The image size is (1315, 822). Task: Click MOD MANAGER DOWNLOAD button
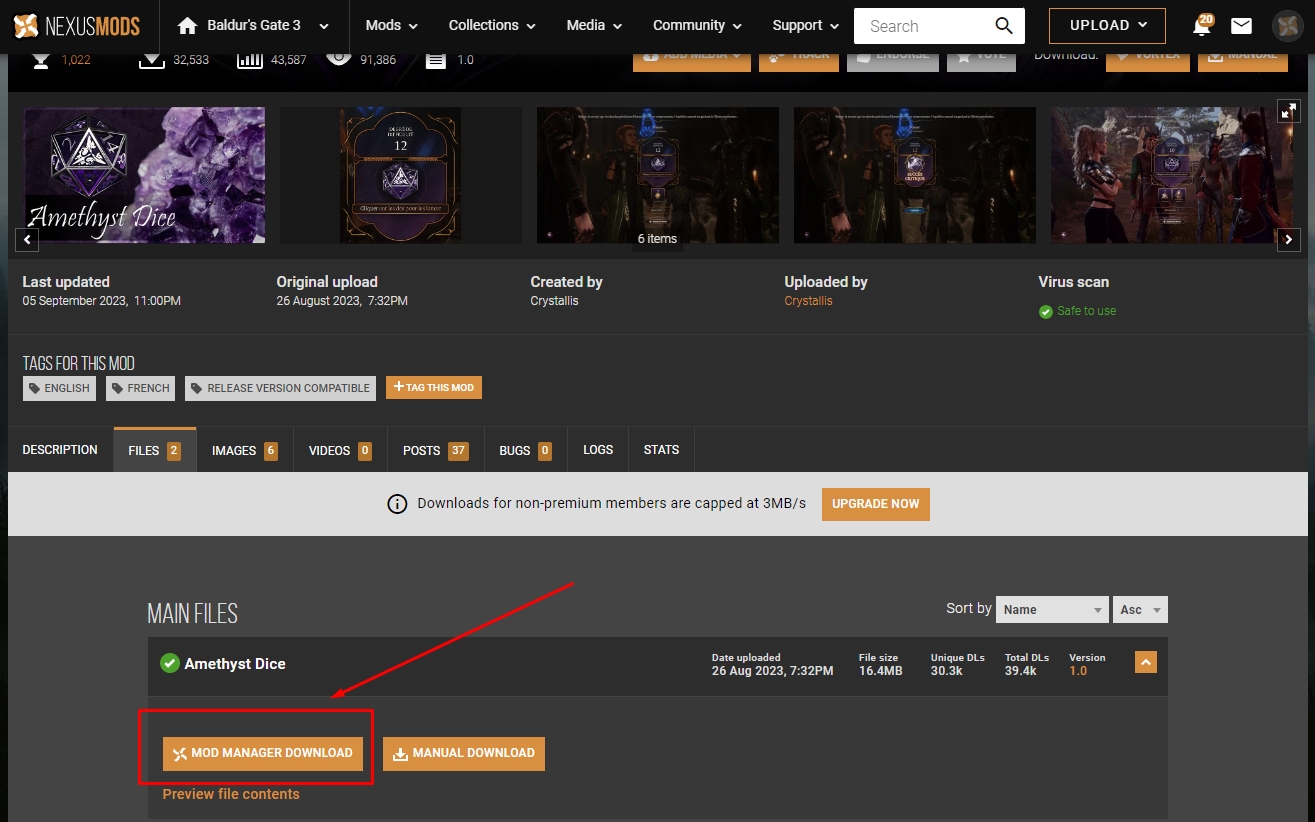click(262, 753)
